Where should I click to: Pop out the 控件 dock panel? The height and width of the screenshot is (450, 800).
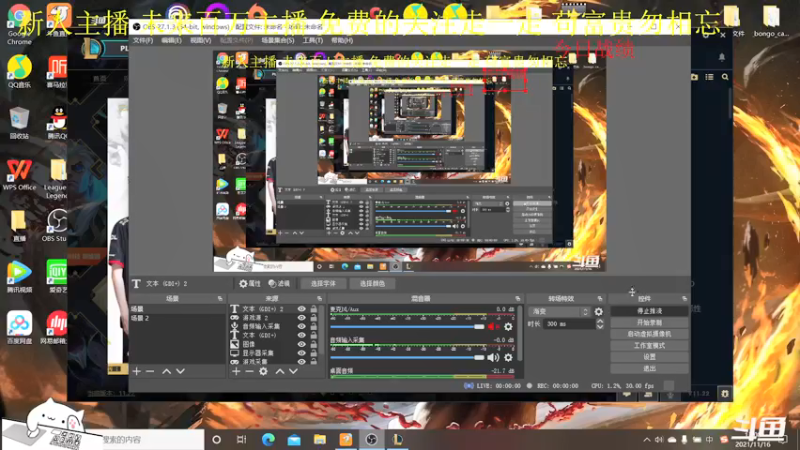tap(684, 298)
